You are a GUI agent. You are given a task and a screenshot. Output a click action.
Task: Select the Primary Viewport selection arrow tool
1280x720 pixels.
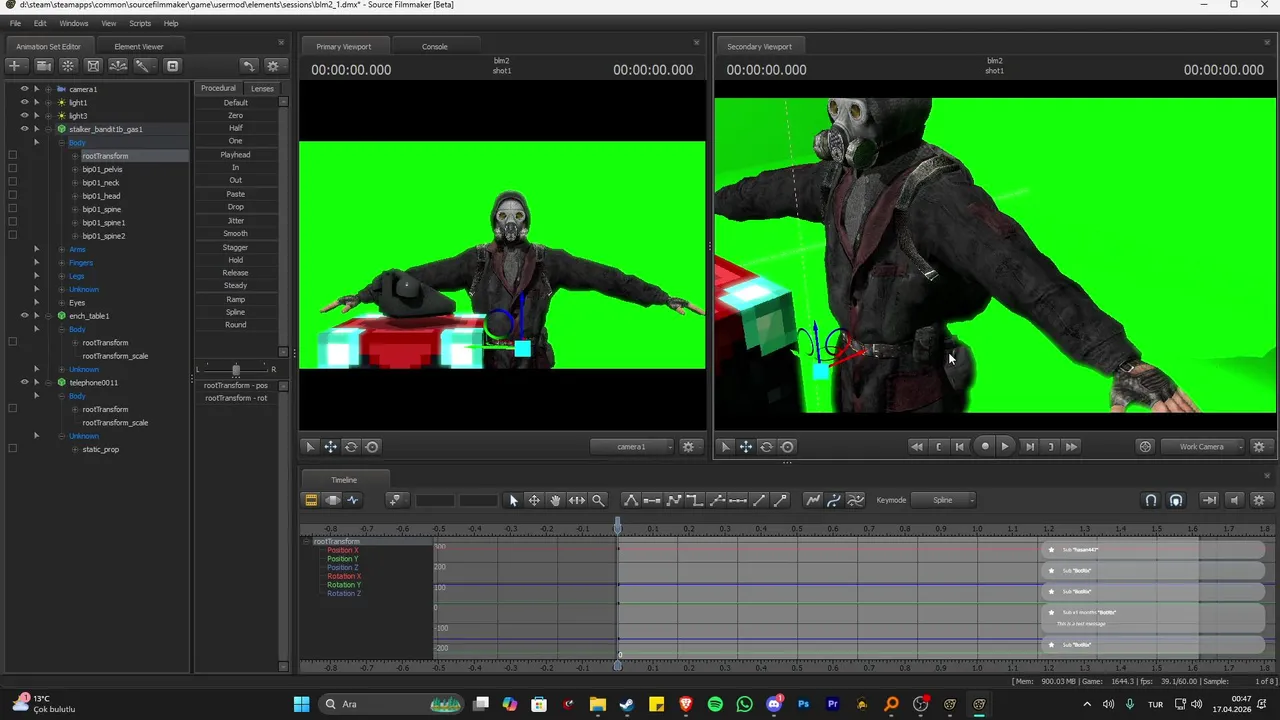pyautogui.click(x=310, y=447)
